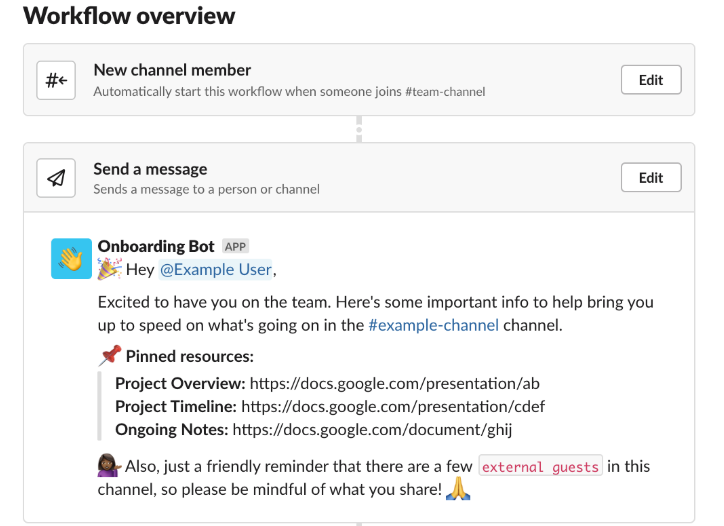Click the @Example User mention
The height and width of the screenshot is (526, 724).
(x=215, y=269)
